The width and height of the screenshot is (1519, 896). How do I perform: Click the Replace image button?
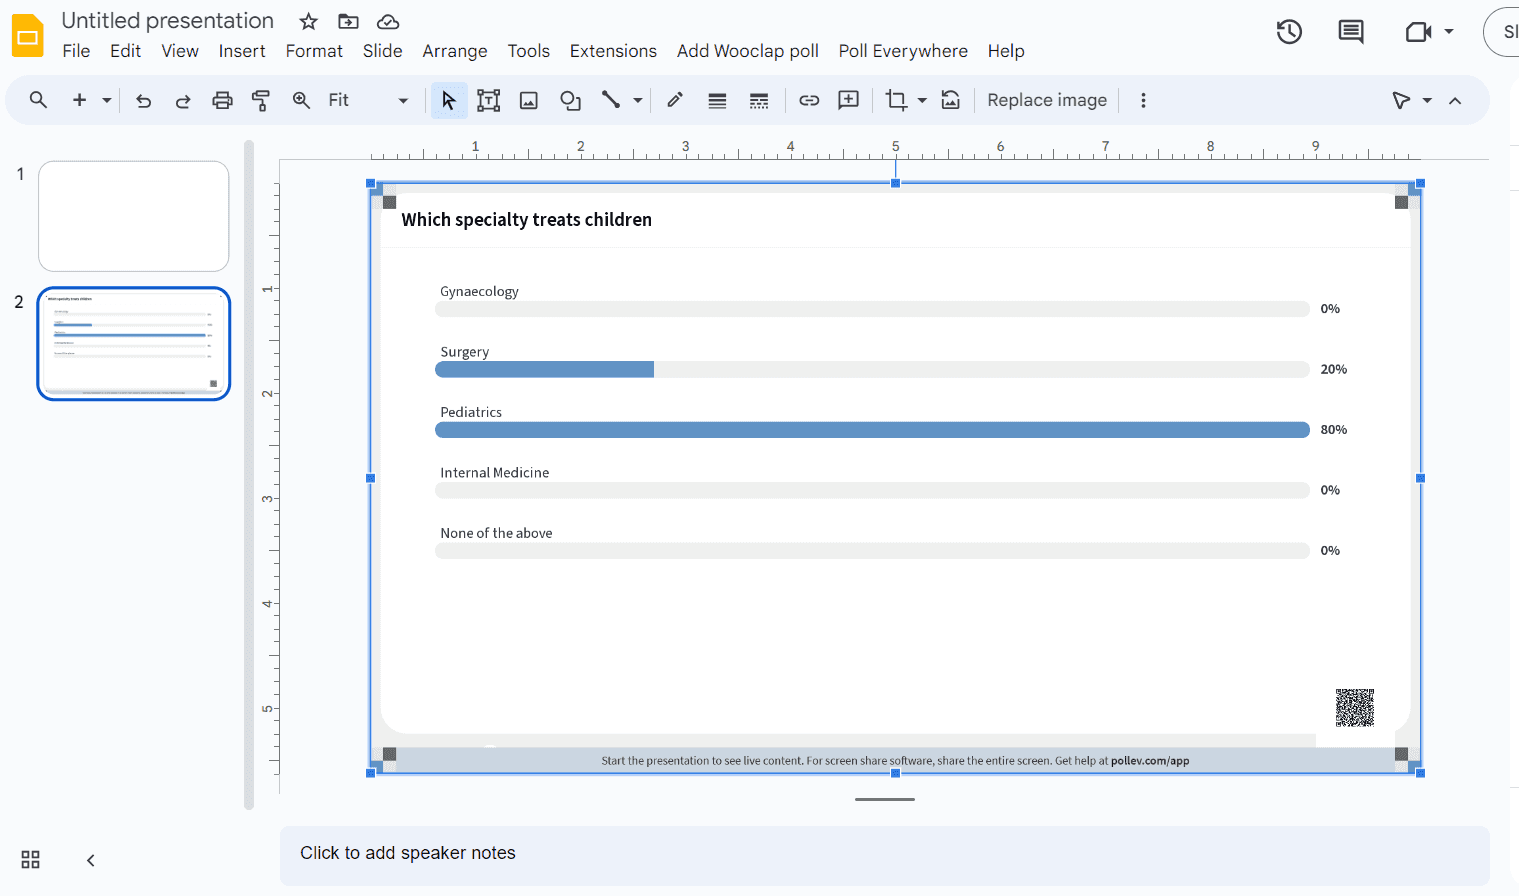[1047, 100]
